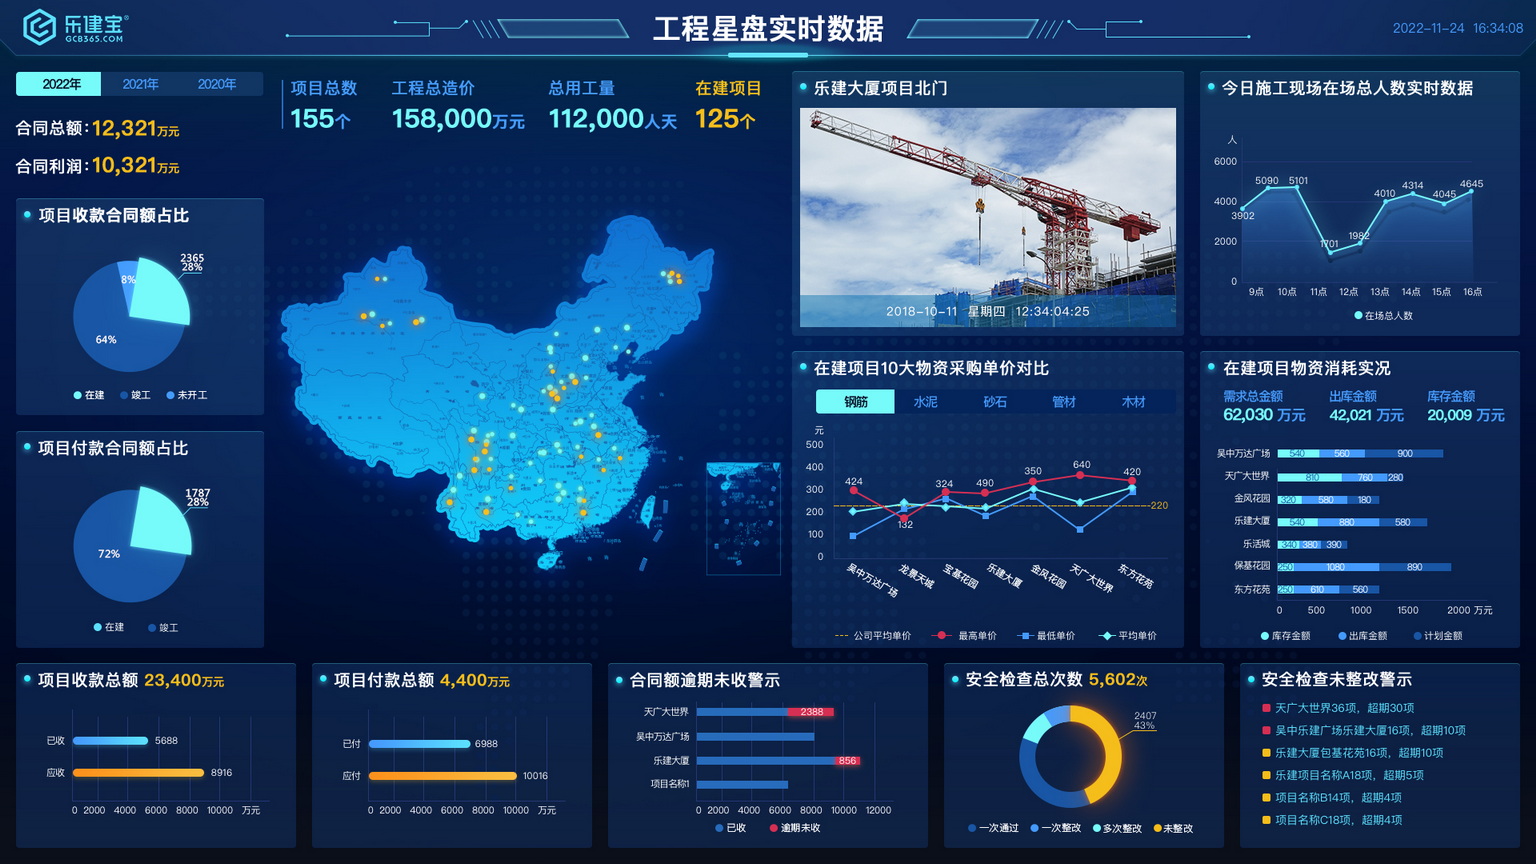The image size is (1536, 864).
Task: Toggle the 最低单价 legend item
Action: [1046, 636]
